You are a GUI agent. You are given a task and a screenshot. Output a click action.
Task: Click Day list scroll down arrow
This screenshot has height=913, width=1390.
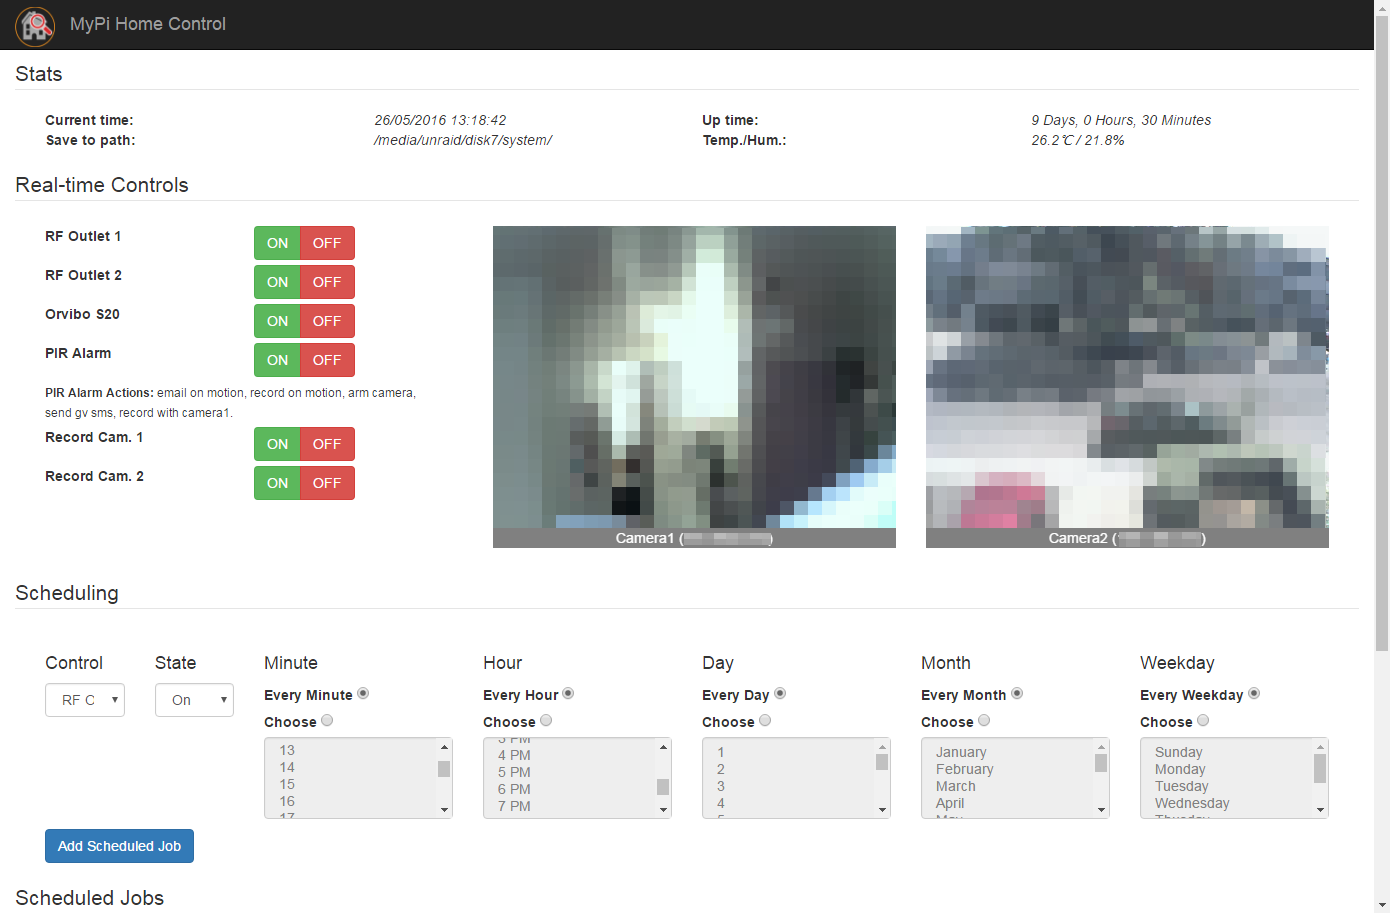click(882, 810)
